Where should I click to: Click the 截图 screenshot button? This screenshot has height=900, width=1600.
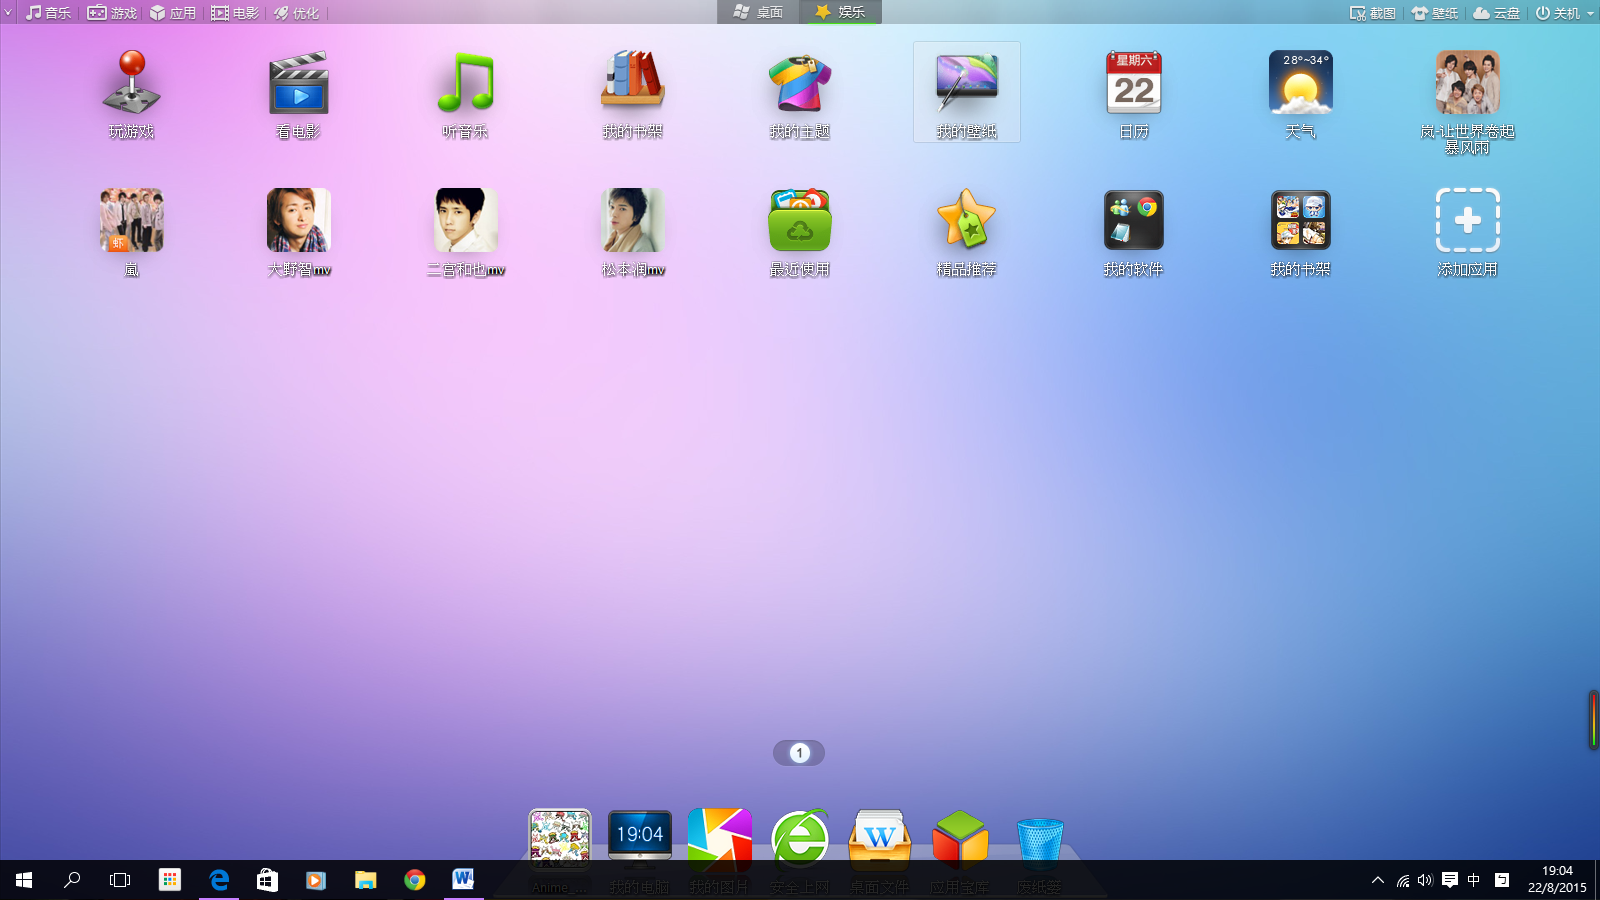point(1372,13)
